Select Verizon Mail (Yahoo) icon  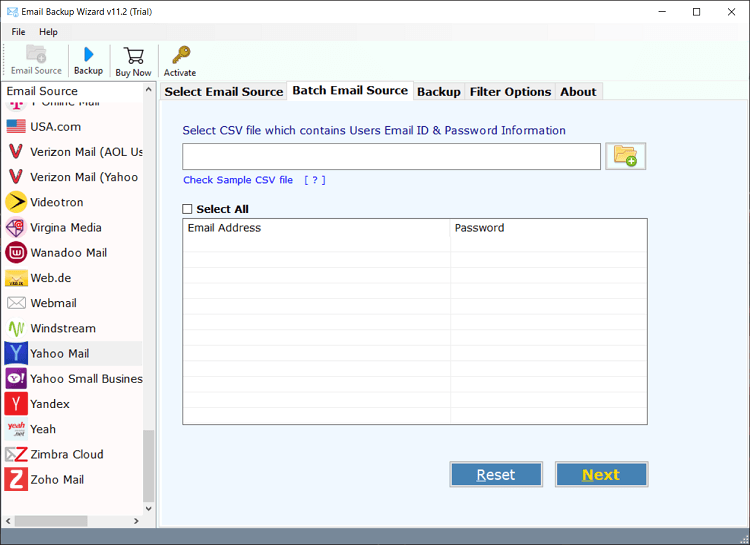point(16,177)
